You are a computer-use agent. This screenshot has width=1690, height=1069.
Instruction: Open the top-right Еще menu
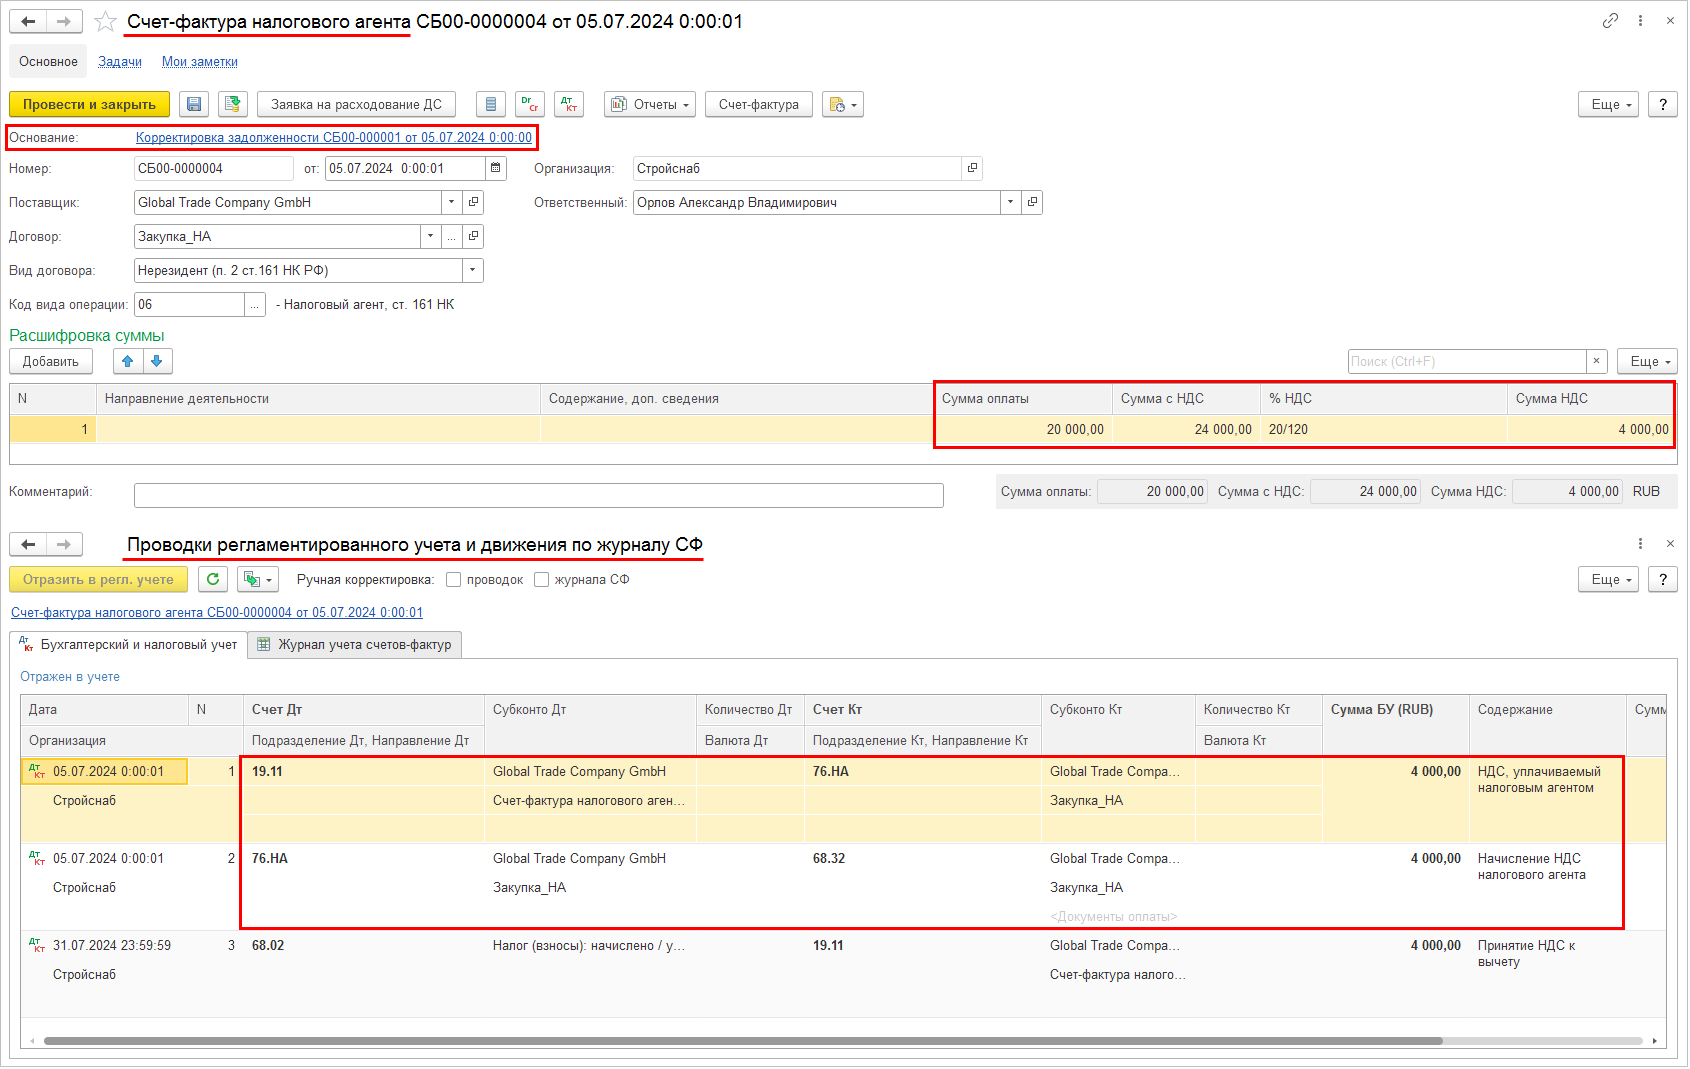1608,104
